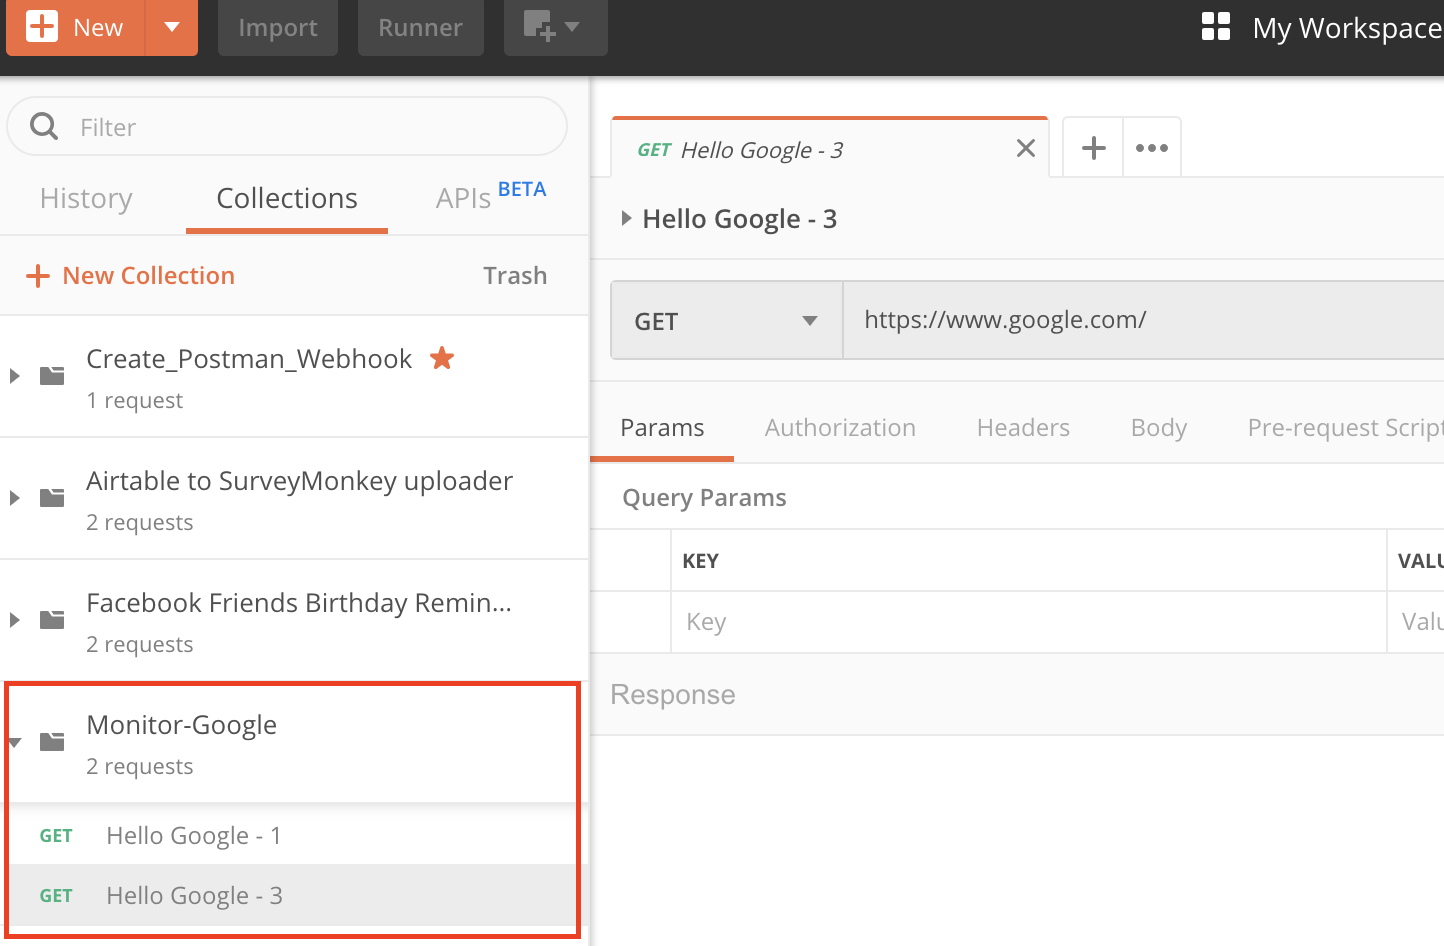Open the Runner
1444x946 pixels.
[420, 27]
